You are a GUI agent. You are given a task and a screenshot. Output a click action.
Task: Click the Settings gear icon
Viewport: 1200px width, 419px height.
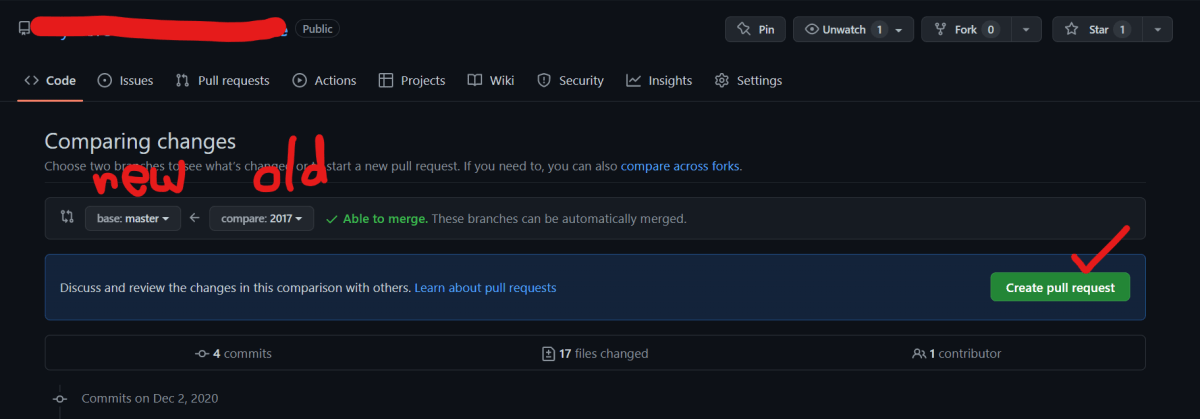pyautogui.click(x=722, y=80)
